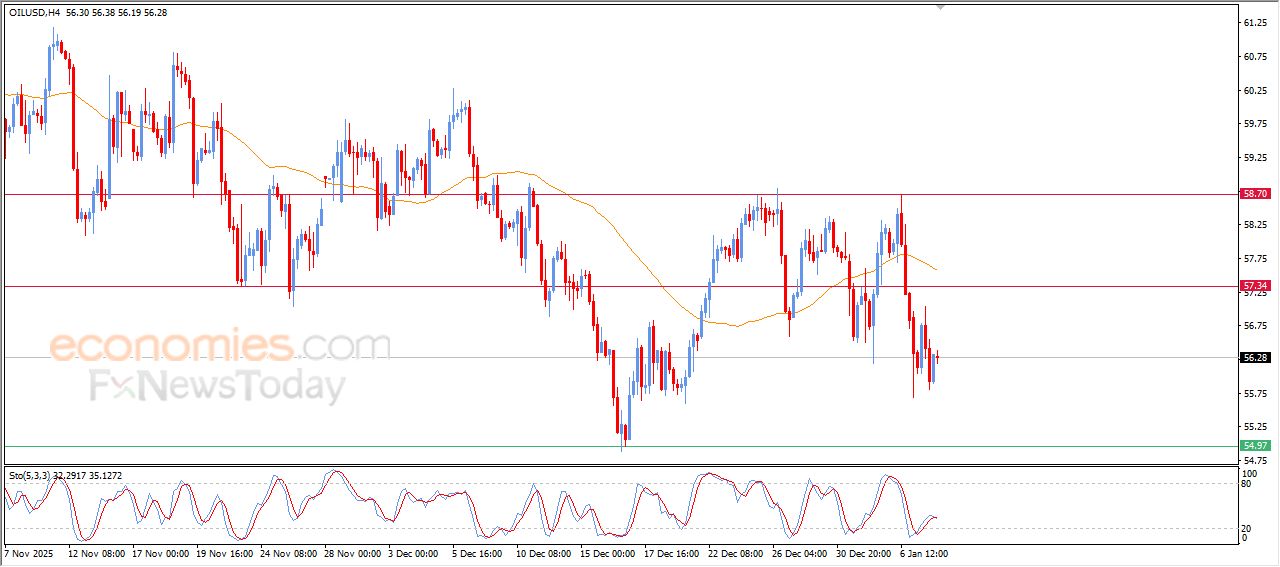Click the red 57.34 price label
Viewport: 1280px width, 567px height.
click(x=1255, y=286)
